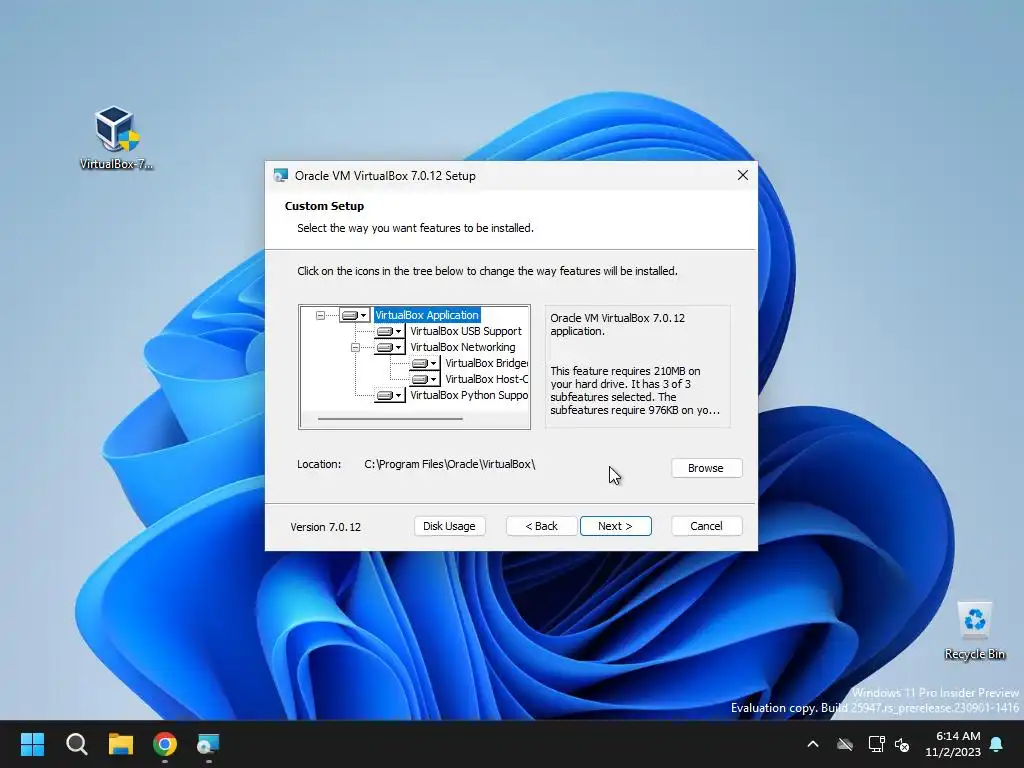Select VirtualBox Application tree item
The height and width of the screenshot is (768, 1024).
click(427, 315)
